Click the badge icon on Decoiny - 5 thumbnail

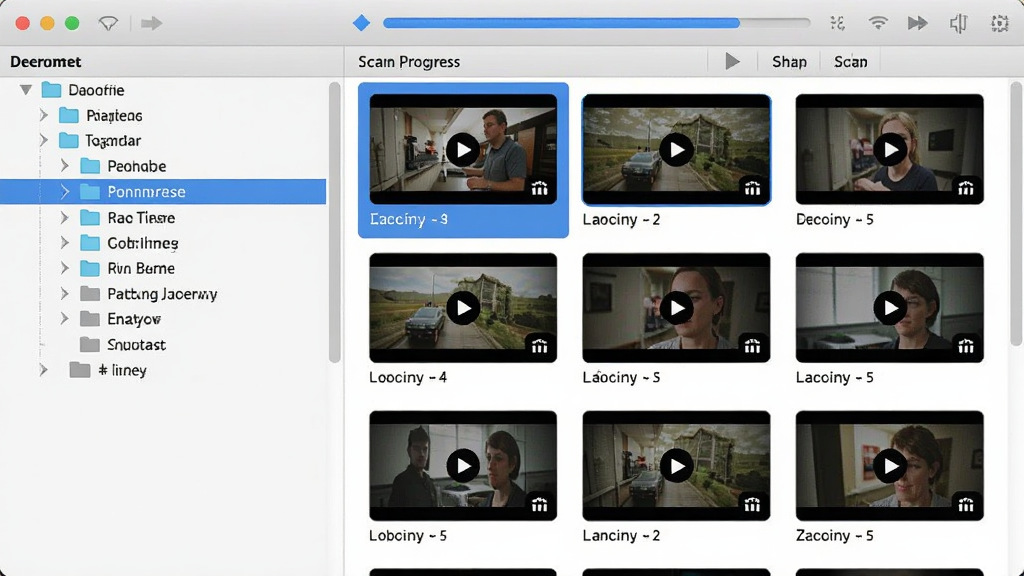(966, 189)
